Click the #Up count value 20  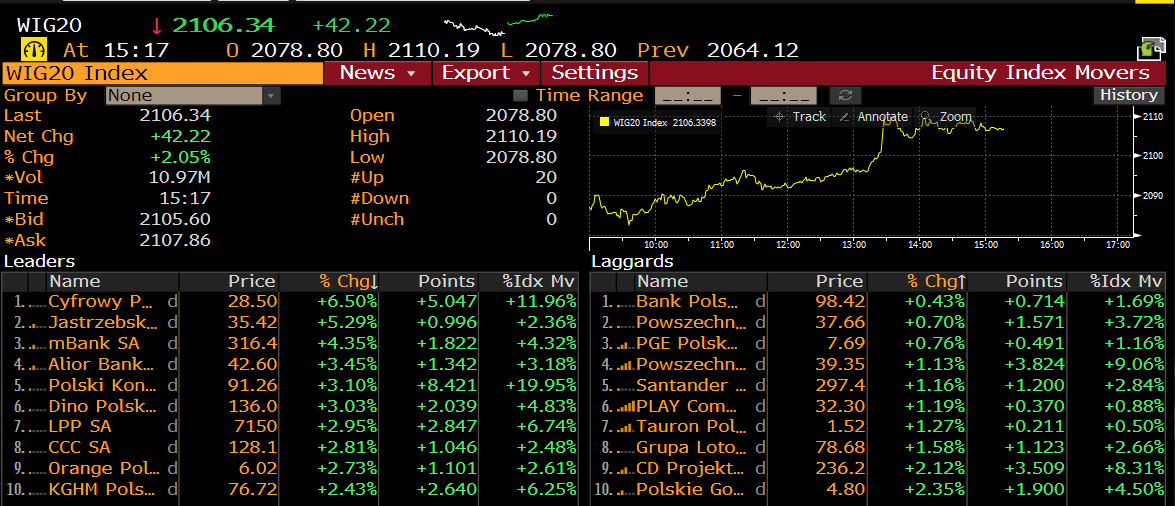(x=546, y=177)
